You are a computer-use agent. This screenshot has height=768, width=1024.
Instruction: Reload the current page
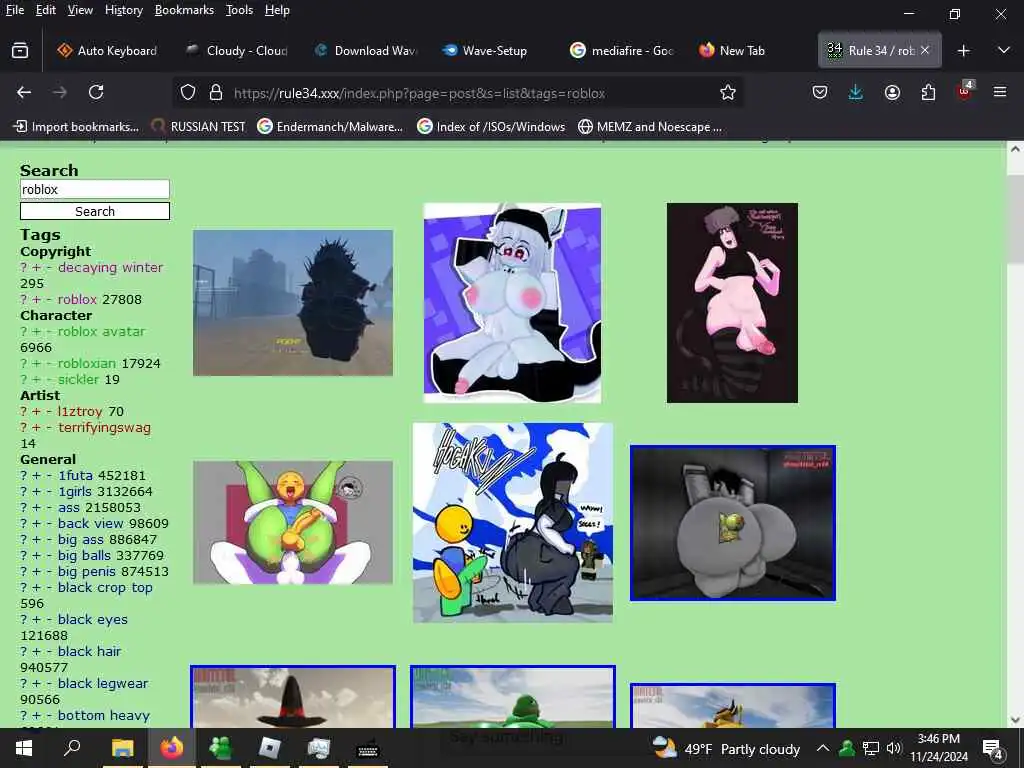click(96, 93)
